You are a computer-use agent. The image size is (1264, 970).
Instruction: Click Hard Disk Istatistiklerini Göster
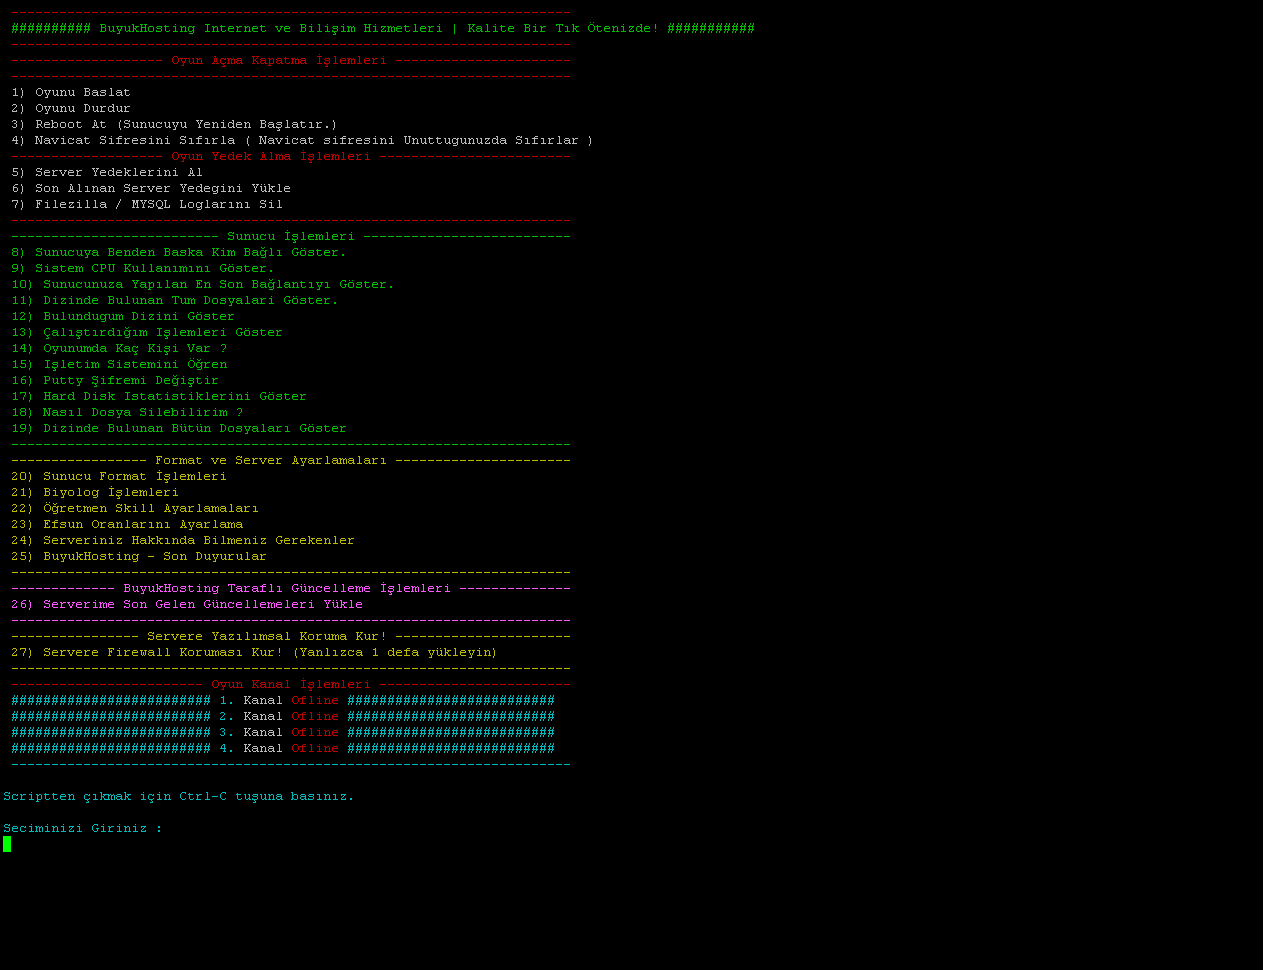tap(159, 396)
